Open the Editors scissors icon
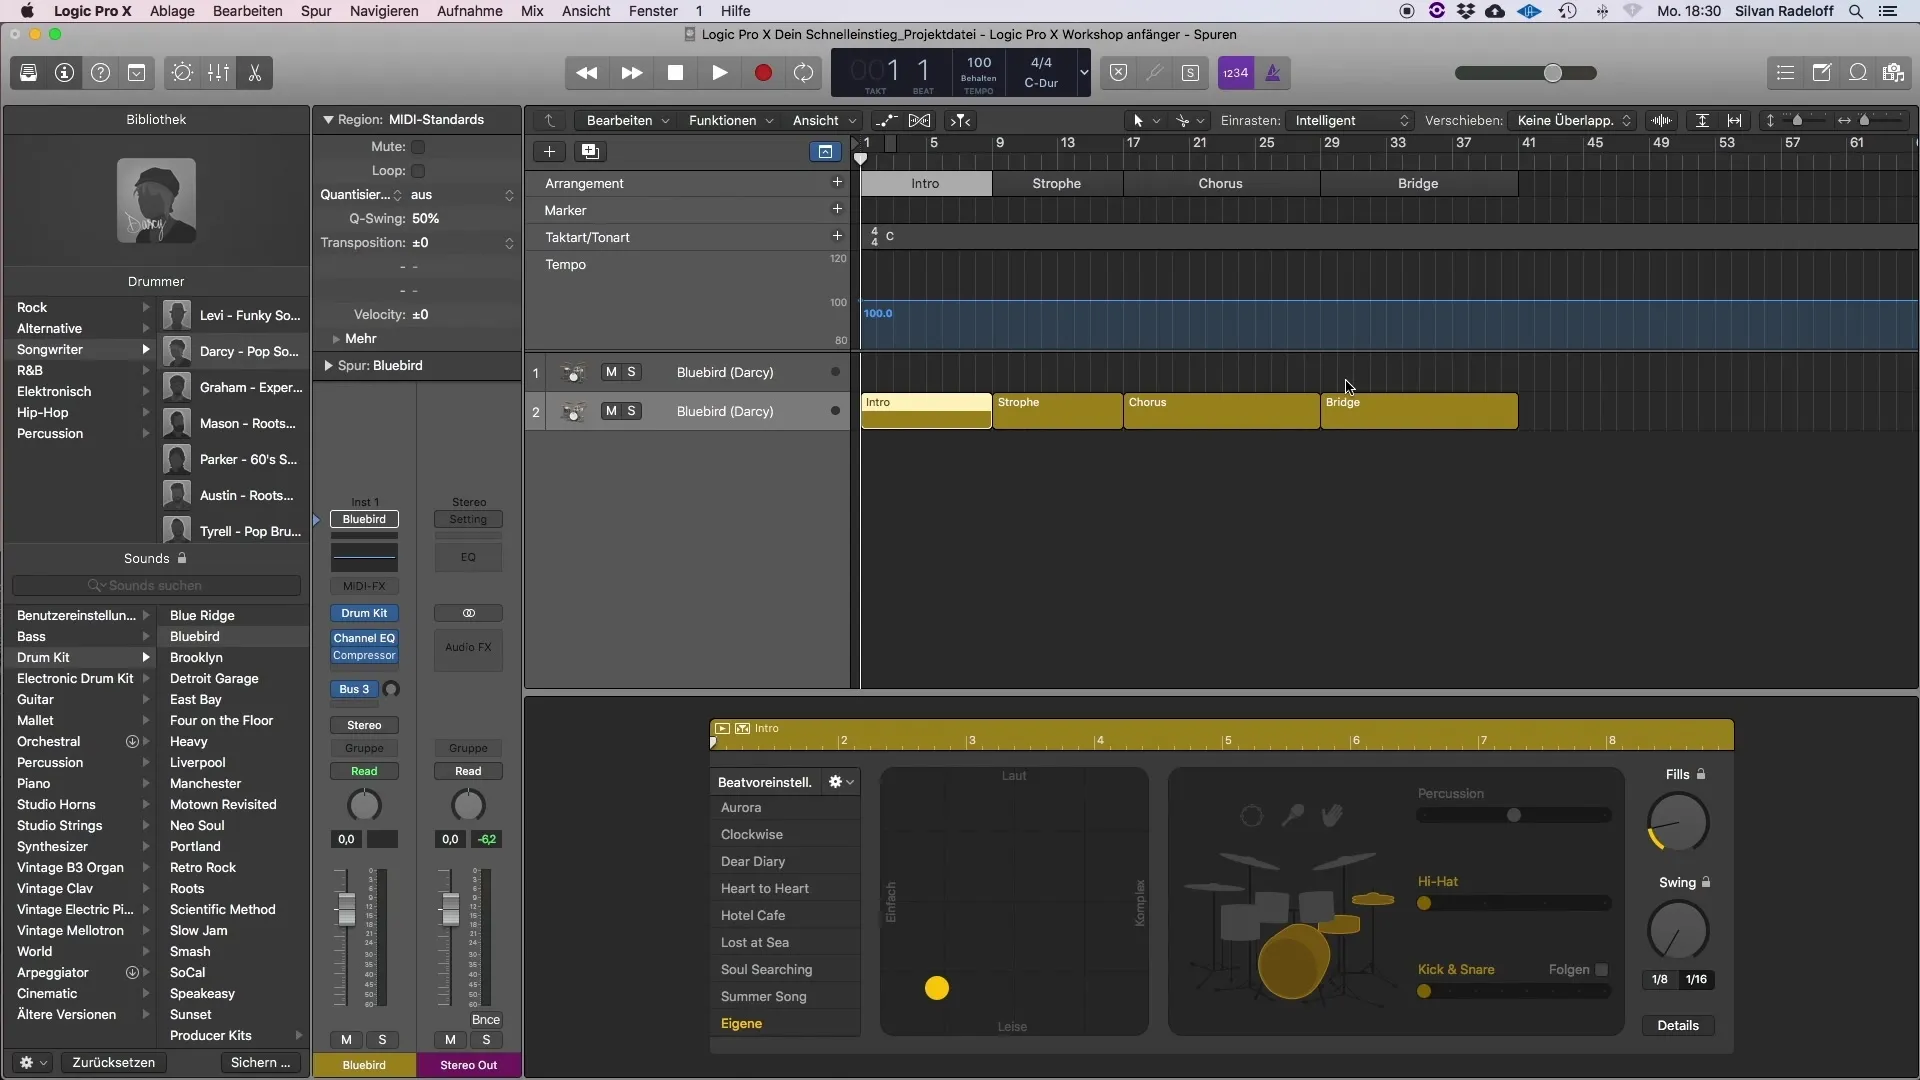Viewport: 1920px width, 1080px height. [x=254, y=73]
